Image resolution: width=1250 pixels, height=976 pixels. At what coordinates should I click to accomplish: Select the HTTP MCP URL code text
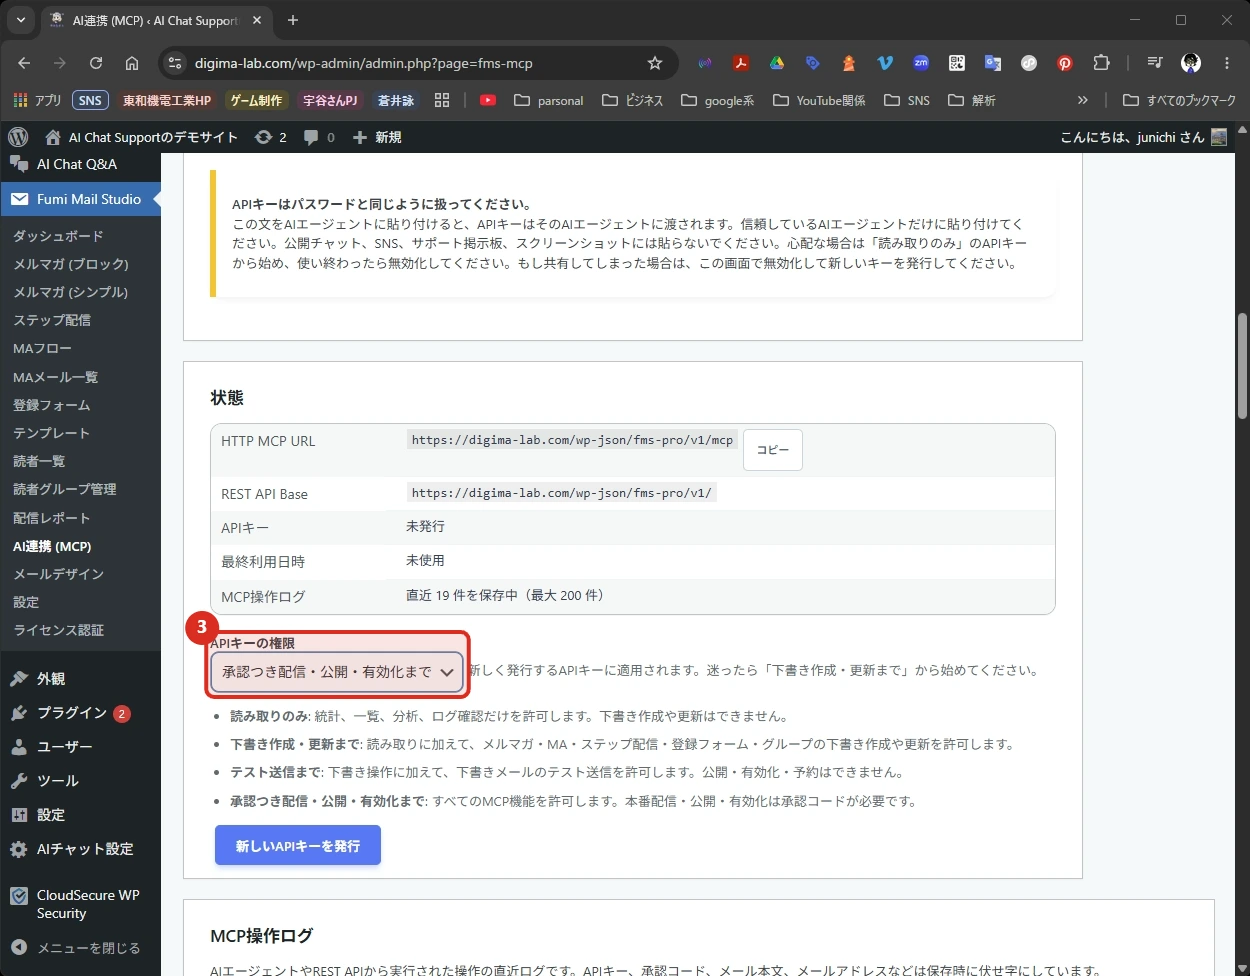[572, 440]
